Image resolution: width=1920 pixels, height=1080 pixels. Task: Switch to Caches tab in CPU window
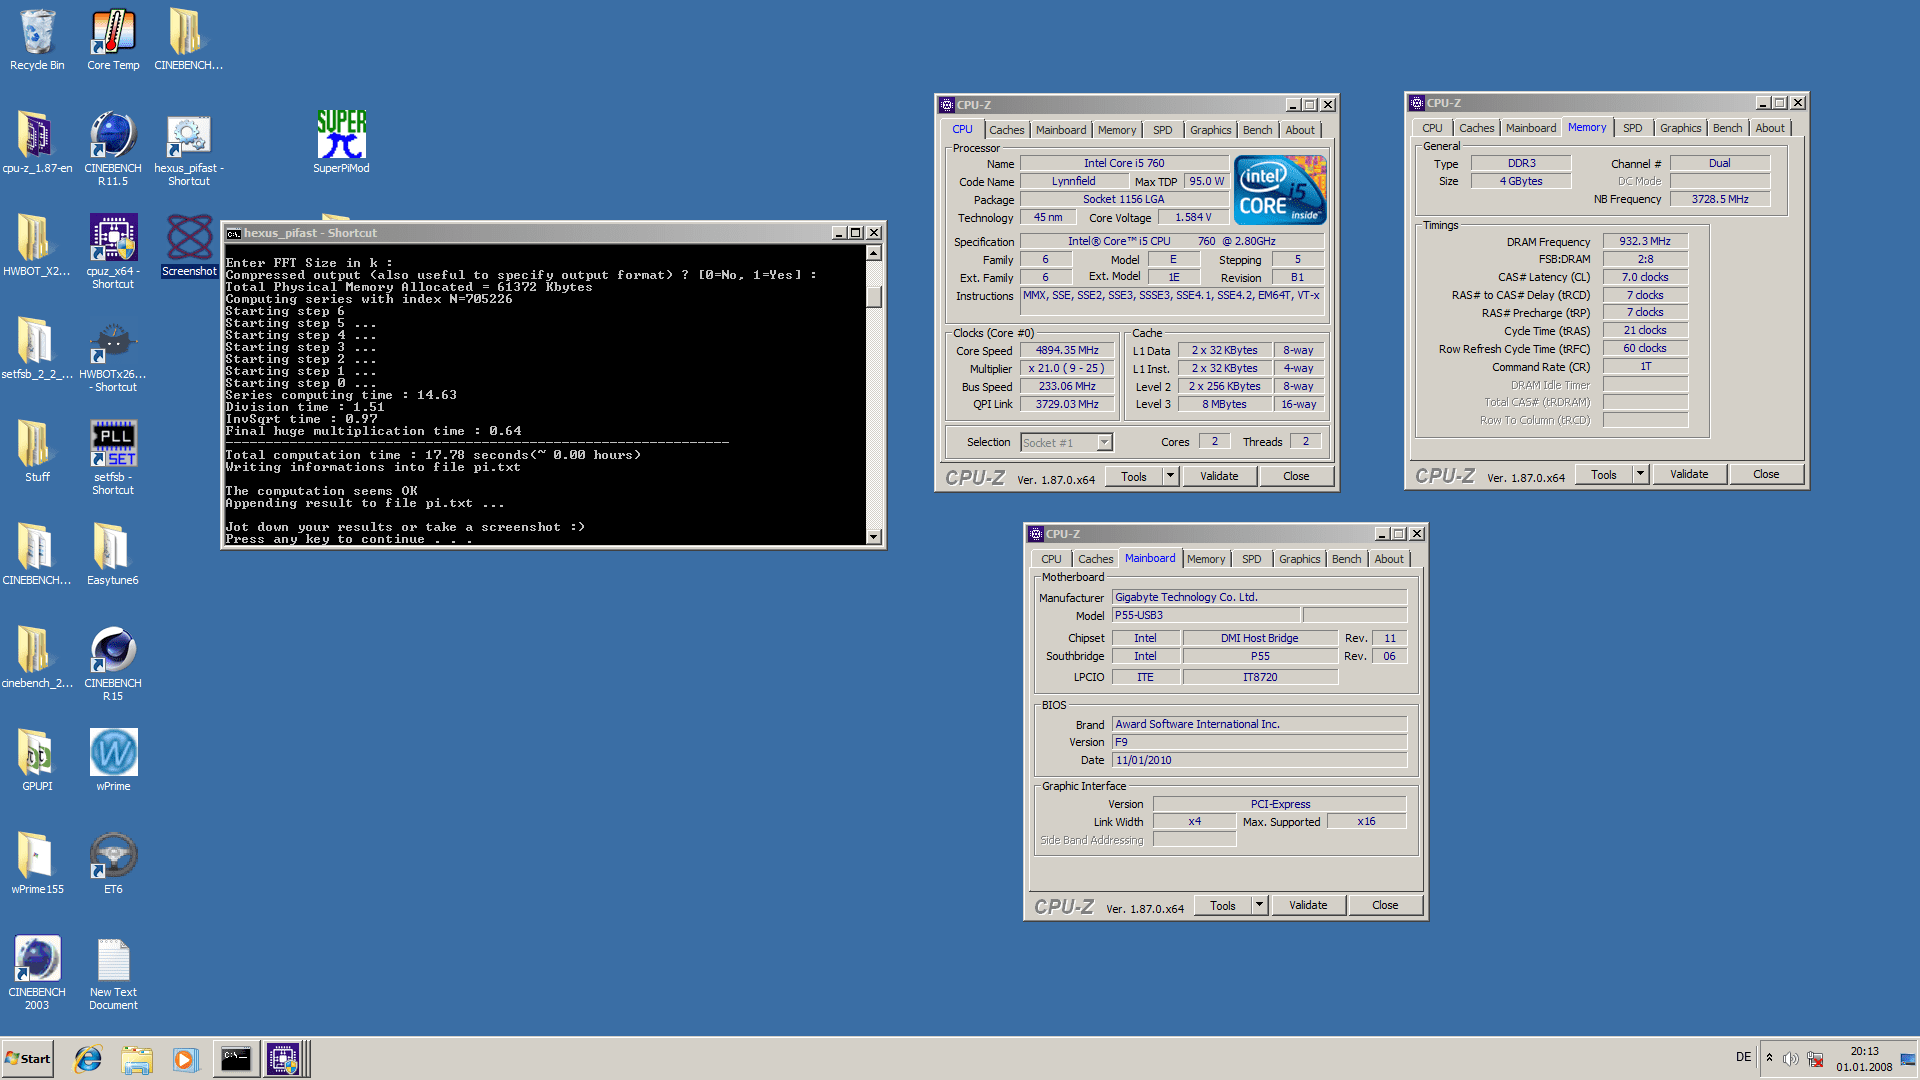point(1006,130)
